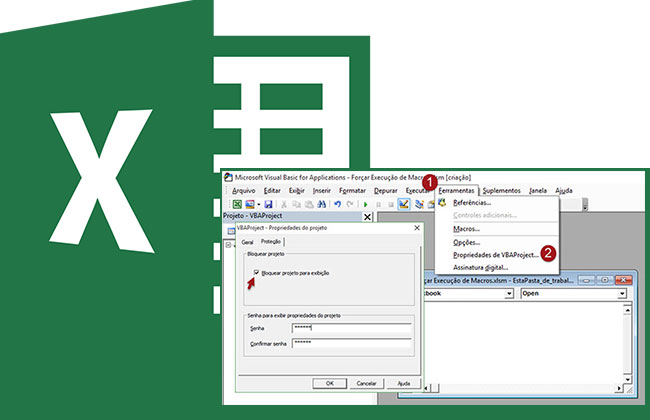650x420 pixels.
Task: Close the code window with red X
Action: tap(623, 280)
